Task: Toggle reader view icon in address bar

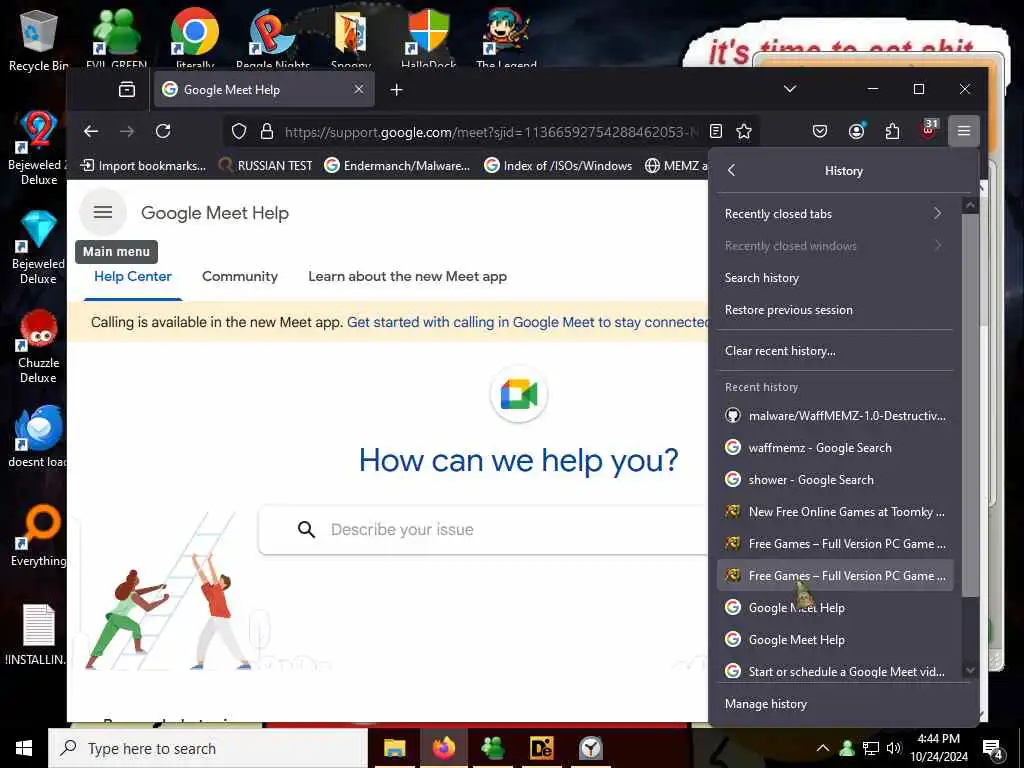Action: 716,131
